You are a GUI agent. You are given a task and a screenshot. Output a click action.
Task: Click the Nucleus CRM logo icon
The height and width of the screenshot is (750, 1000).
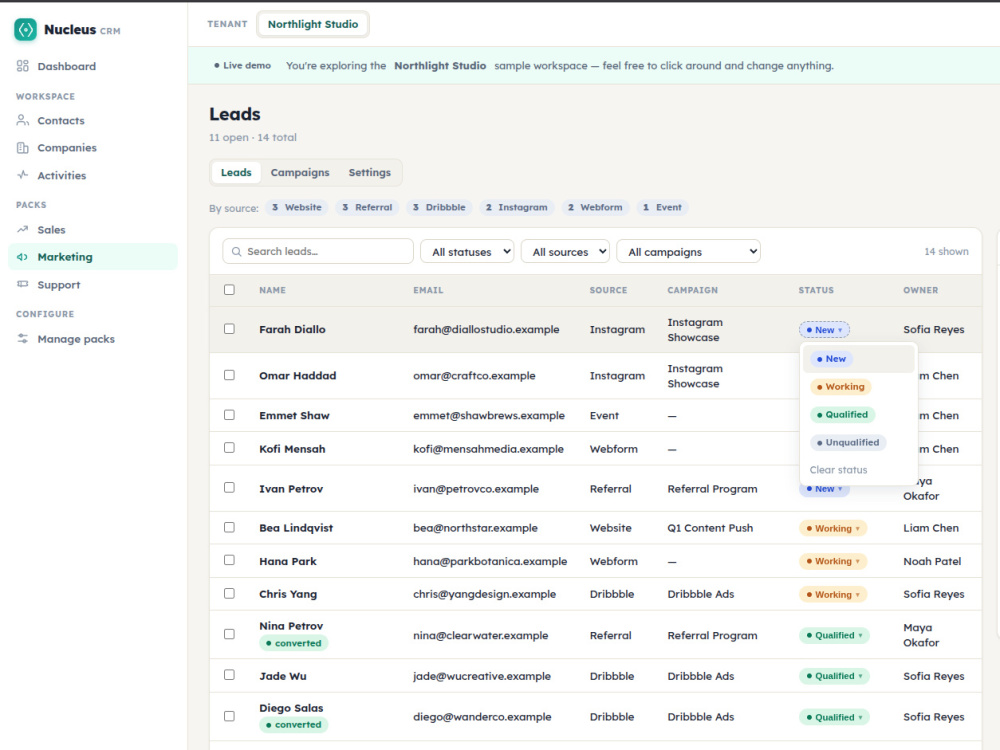point(26,29)
